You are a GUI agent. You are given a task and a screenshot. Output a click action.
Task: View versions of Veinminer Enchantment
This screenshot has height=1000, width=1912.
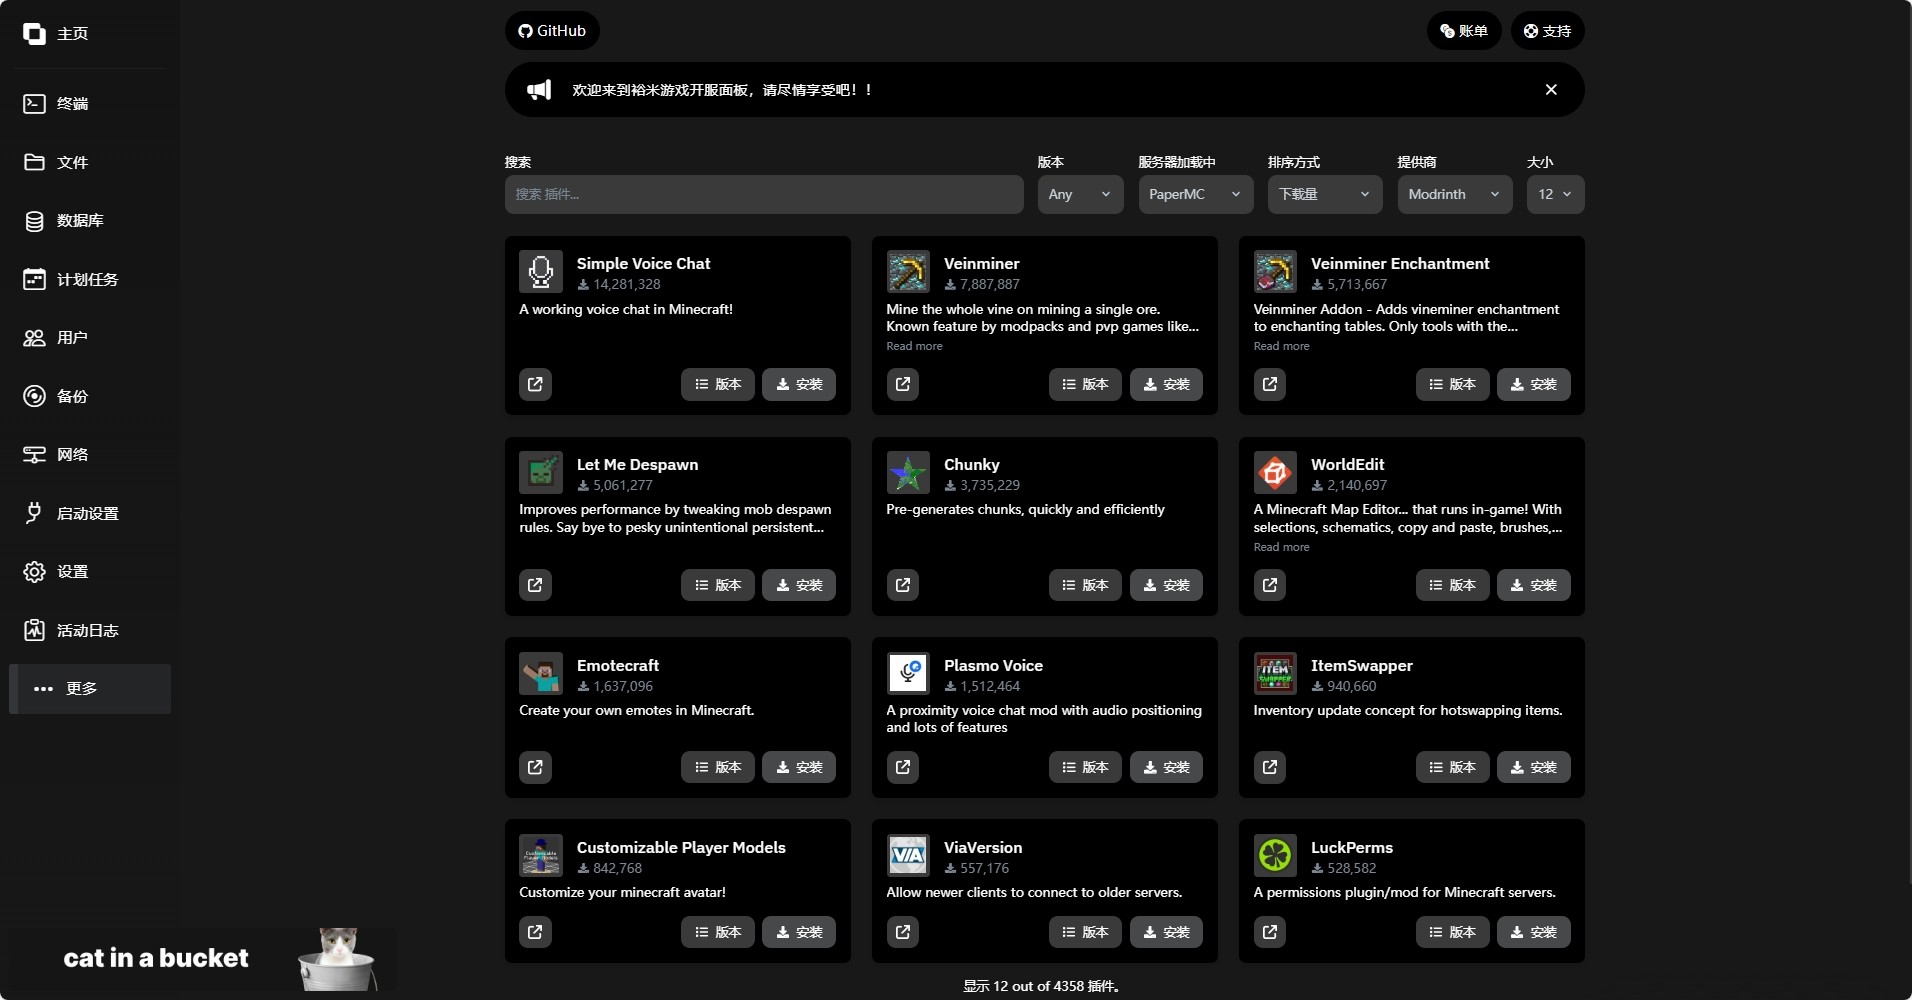tap(1453, 384)
